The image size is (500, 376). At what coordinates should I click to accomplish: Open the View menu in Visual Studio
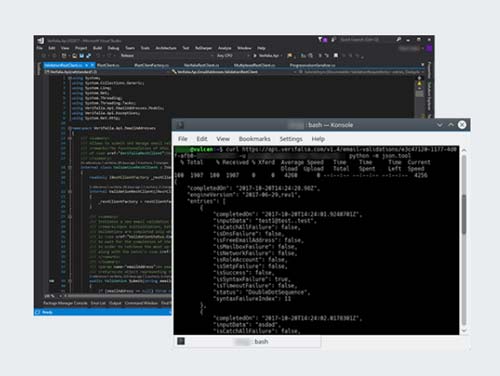point(65,48)
